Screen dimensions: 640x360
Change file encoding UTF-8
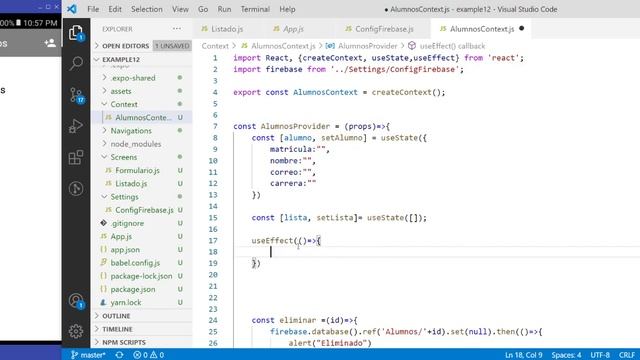click(600, 355)
